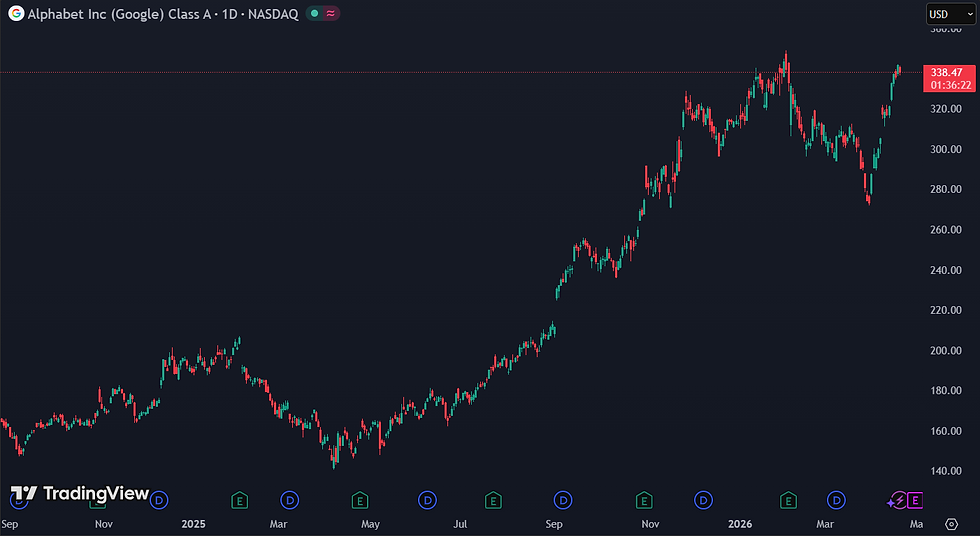Open the Alphabet Inc symbol title
Viewport: 980px width, 536px height.
(x=163, y=14)
